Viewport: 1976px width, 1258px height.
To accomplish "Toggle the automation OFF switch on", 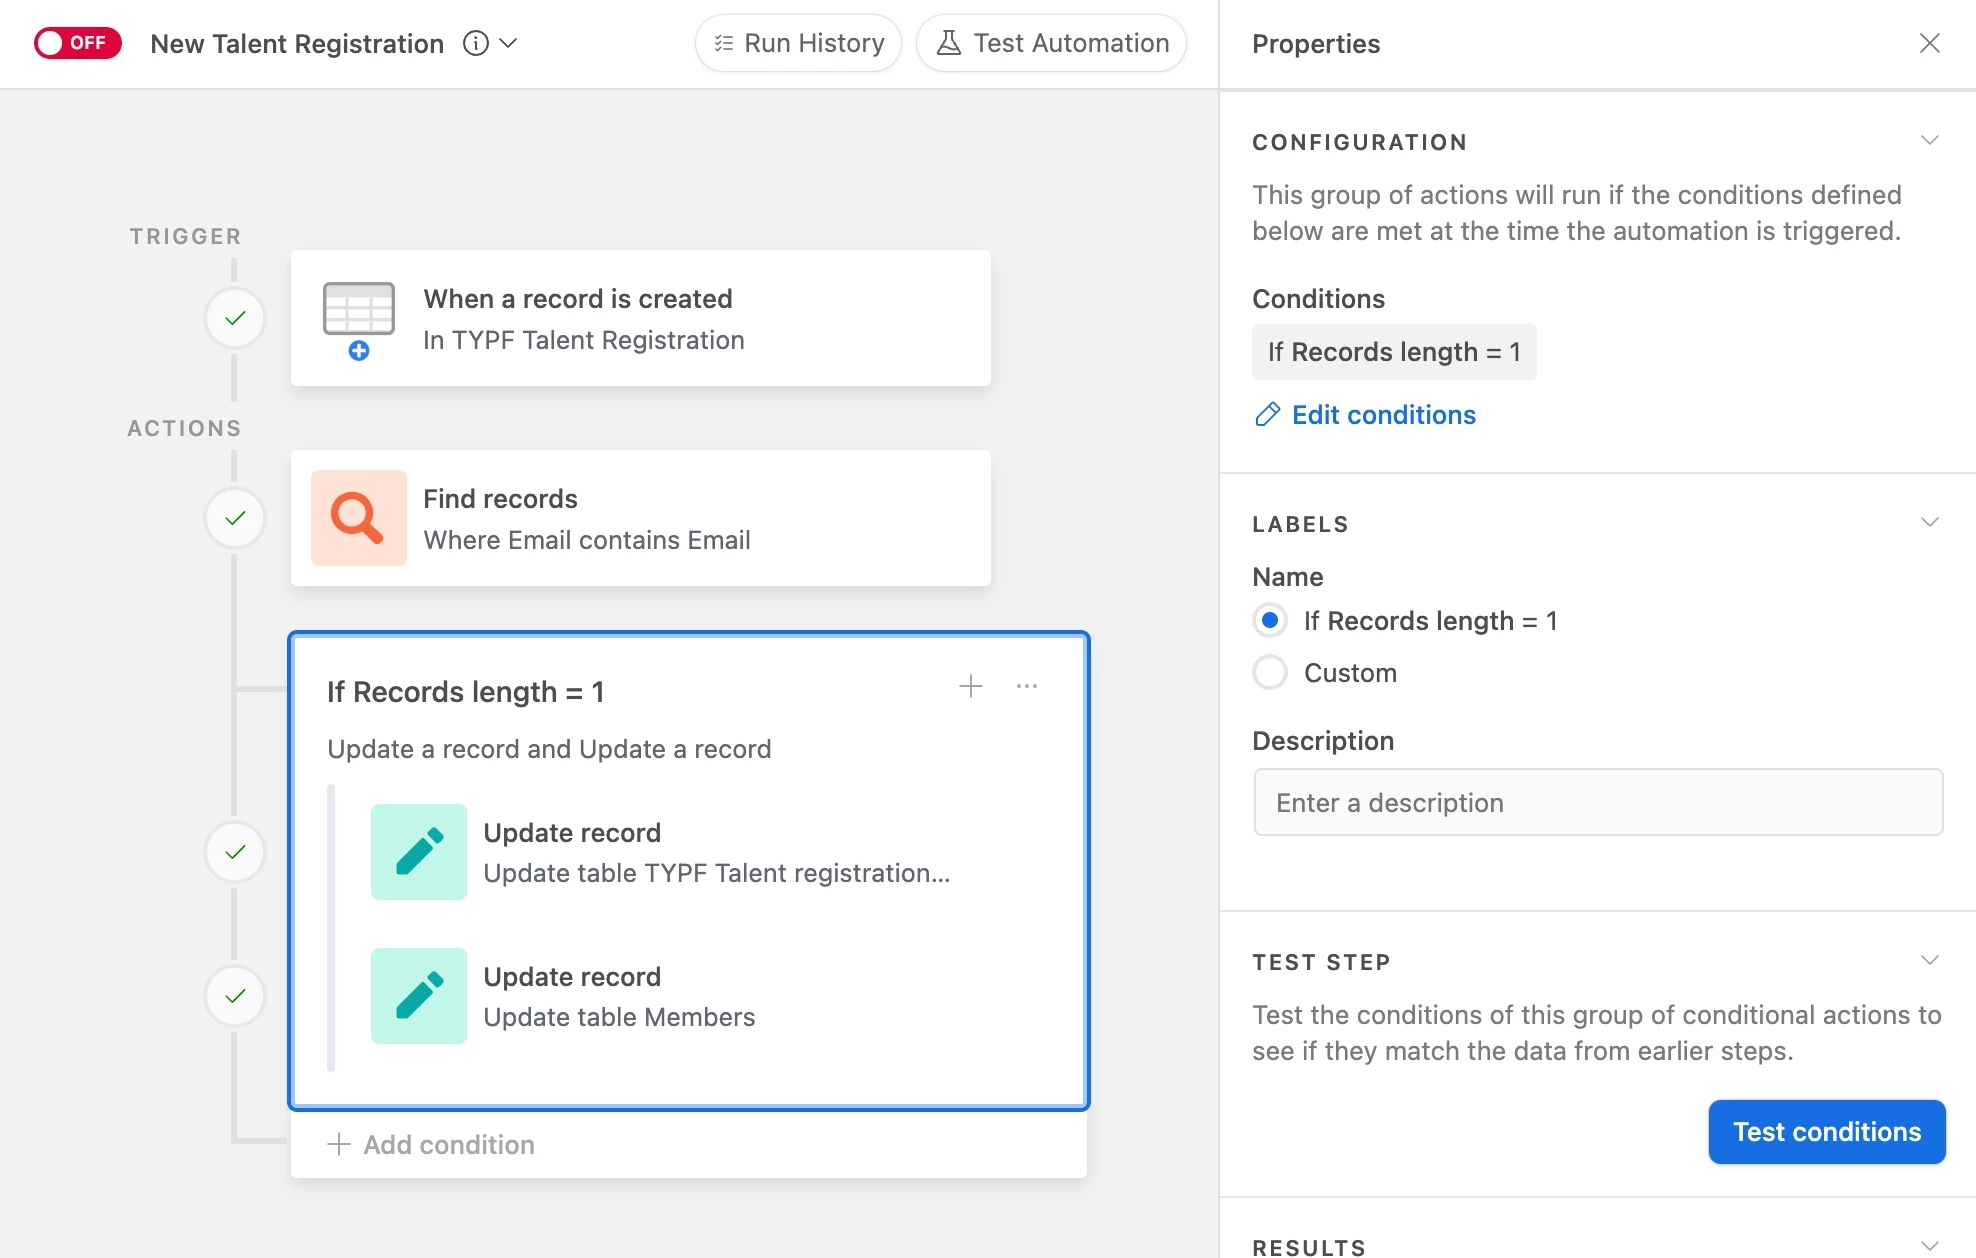I will tap(78, 43).
